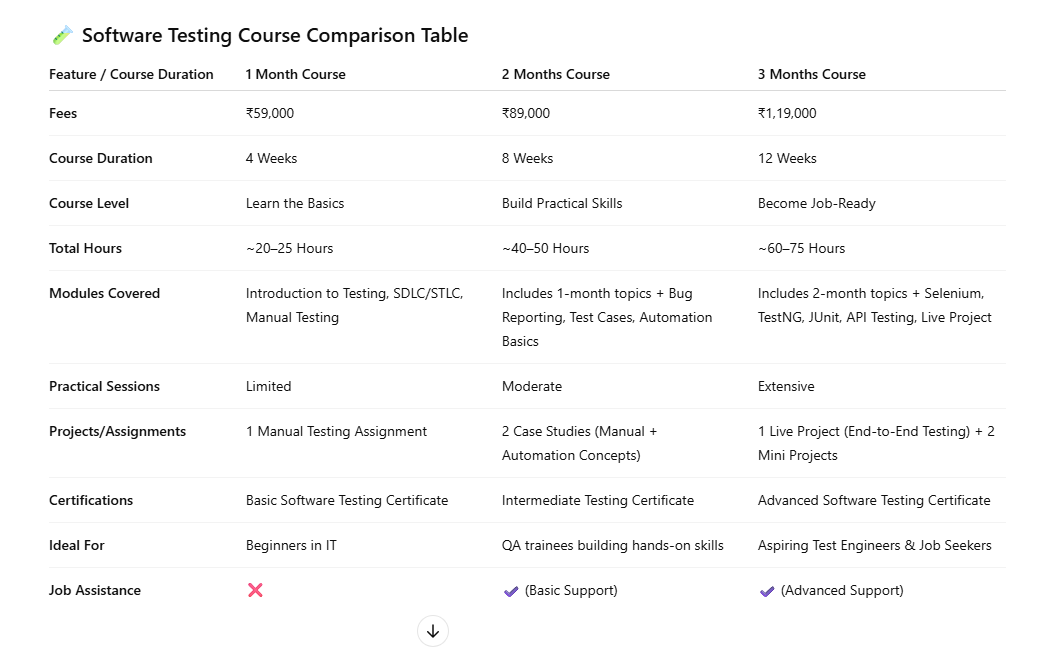Image resolution: width=1054 pixels, height=649 pixels.
Task: Click the Advanced Software Testing Certificate text
Action: [874, 500]
